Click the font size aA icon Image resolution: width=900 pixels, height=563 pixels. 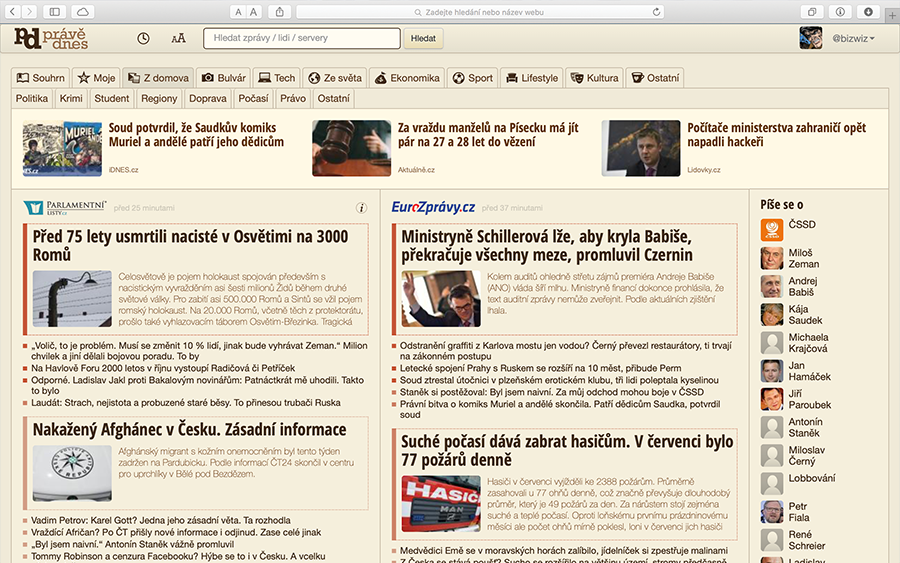coord(178,39)
